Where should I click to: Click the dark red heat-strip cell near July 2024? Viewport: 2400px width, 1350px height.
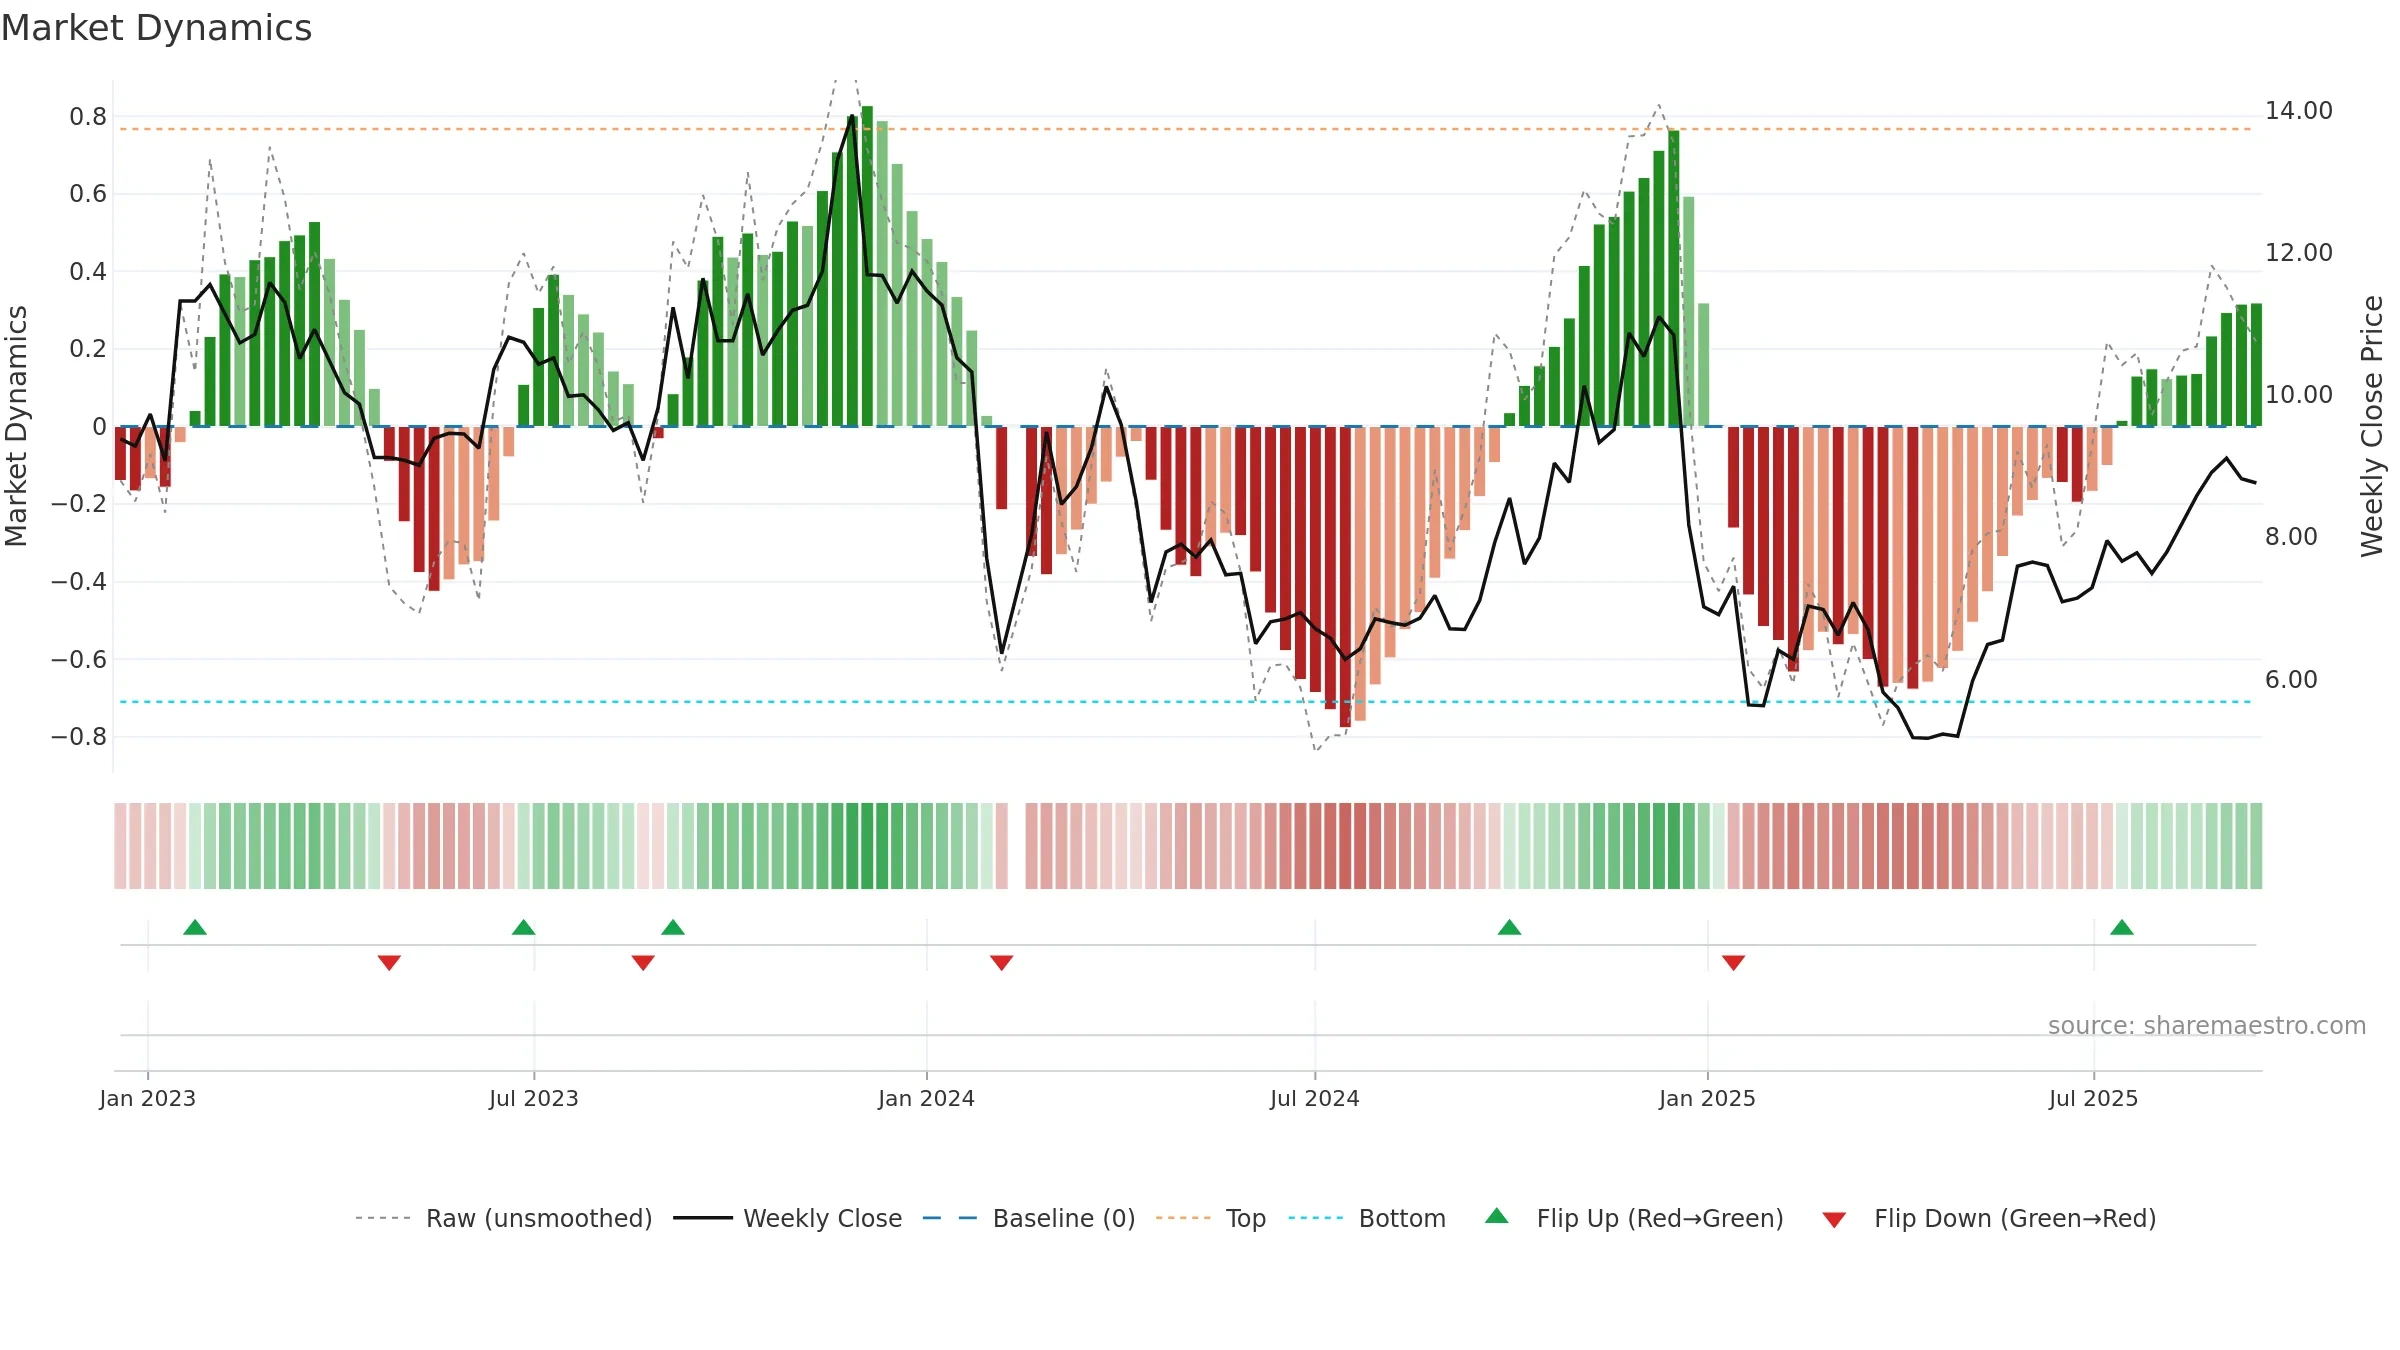point(1345,846)
